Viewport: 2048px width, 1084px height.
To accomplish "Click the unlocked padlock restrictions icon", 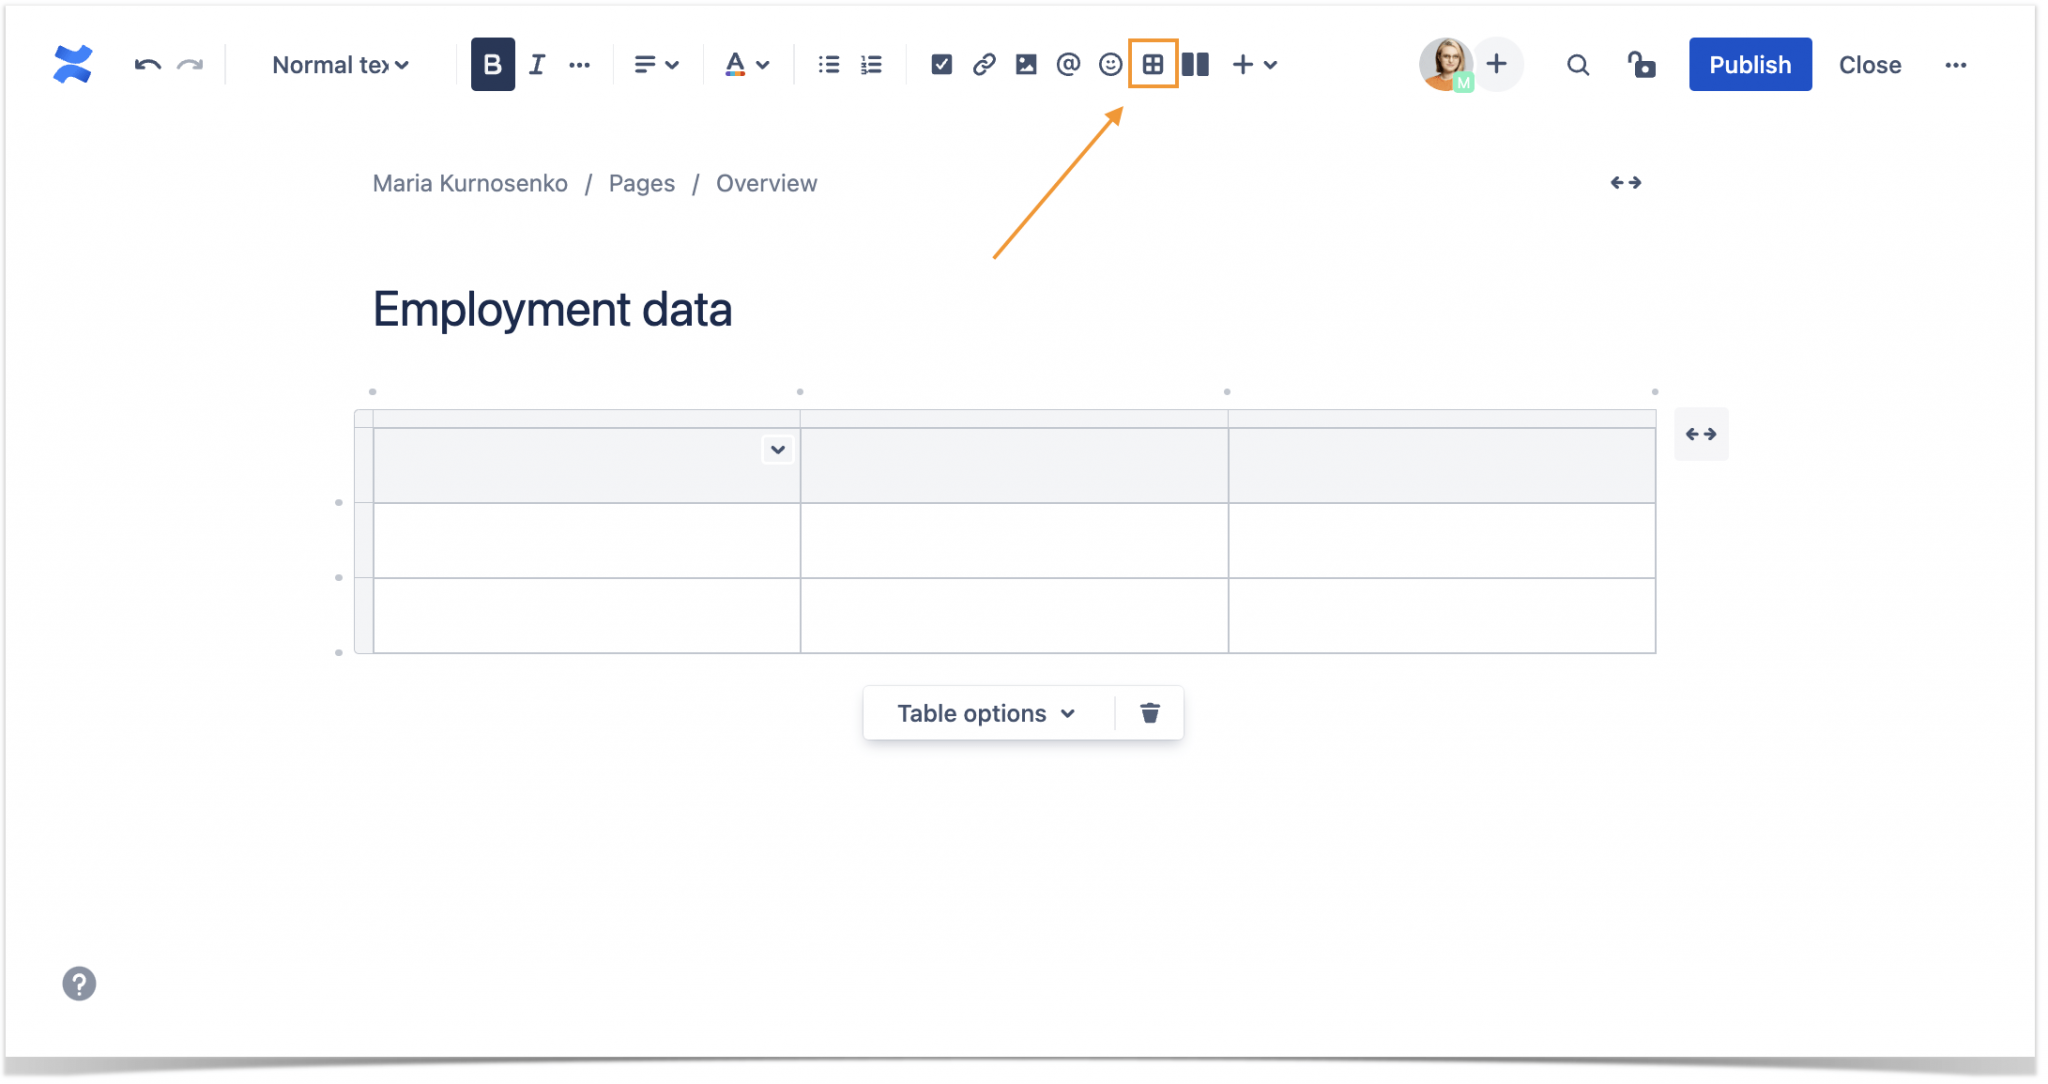I will (x=1641, y=64).
